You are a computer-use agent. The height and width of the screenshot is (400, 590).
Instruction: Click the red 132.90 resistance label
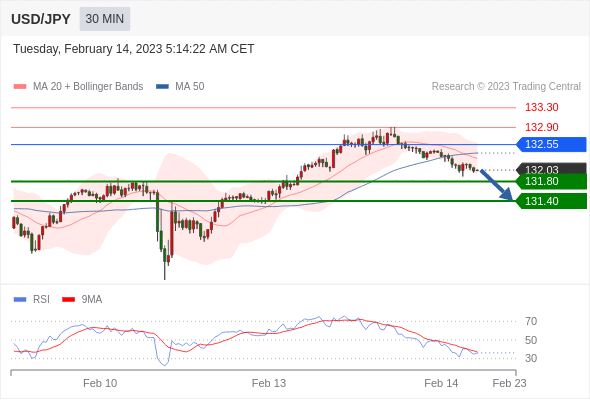tap(541, 128)
